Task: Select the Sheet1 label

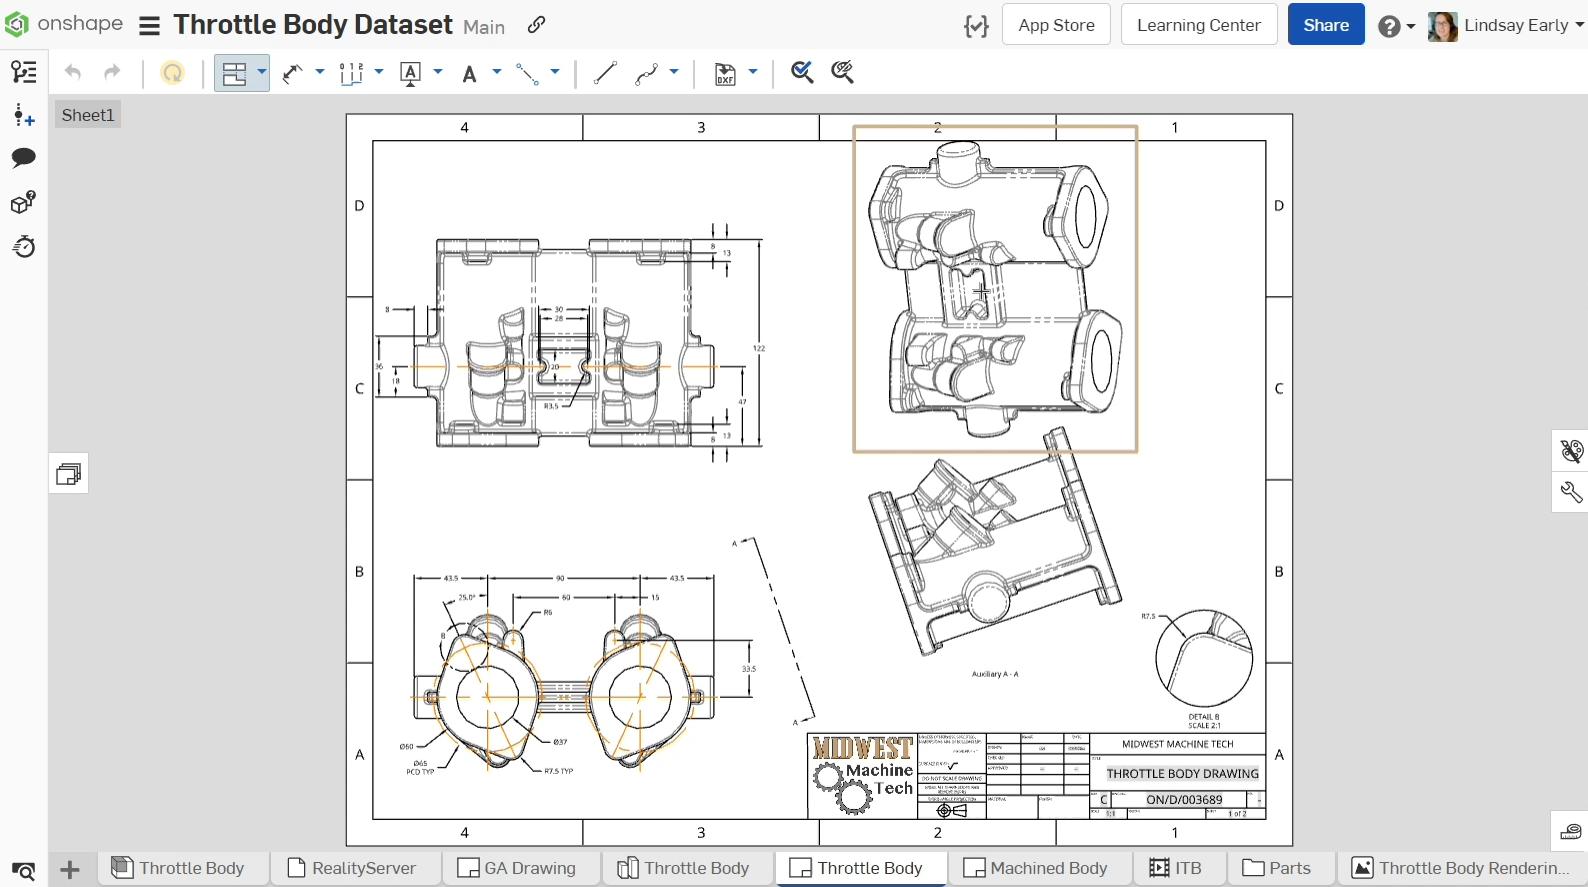Action: click(88, 115)
